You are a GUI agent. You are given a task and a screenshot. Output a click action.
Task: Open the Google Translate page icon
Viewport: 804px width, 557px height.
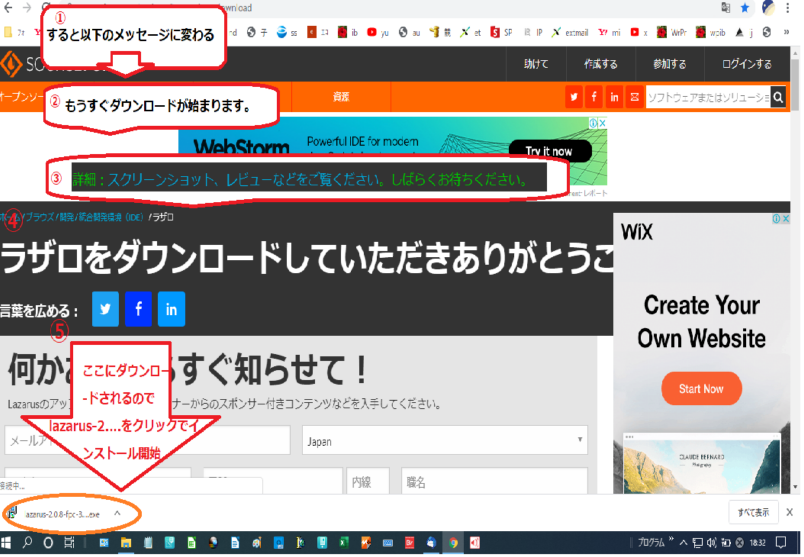point(726,8)
